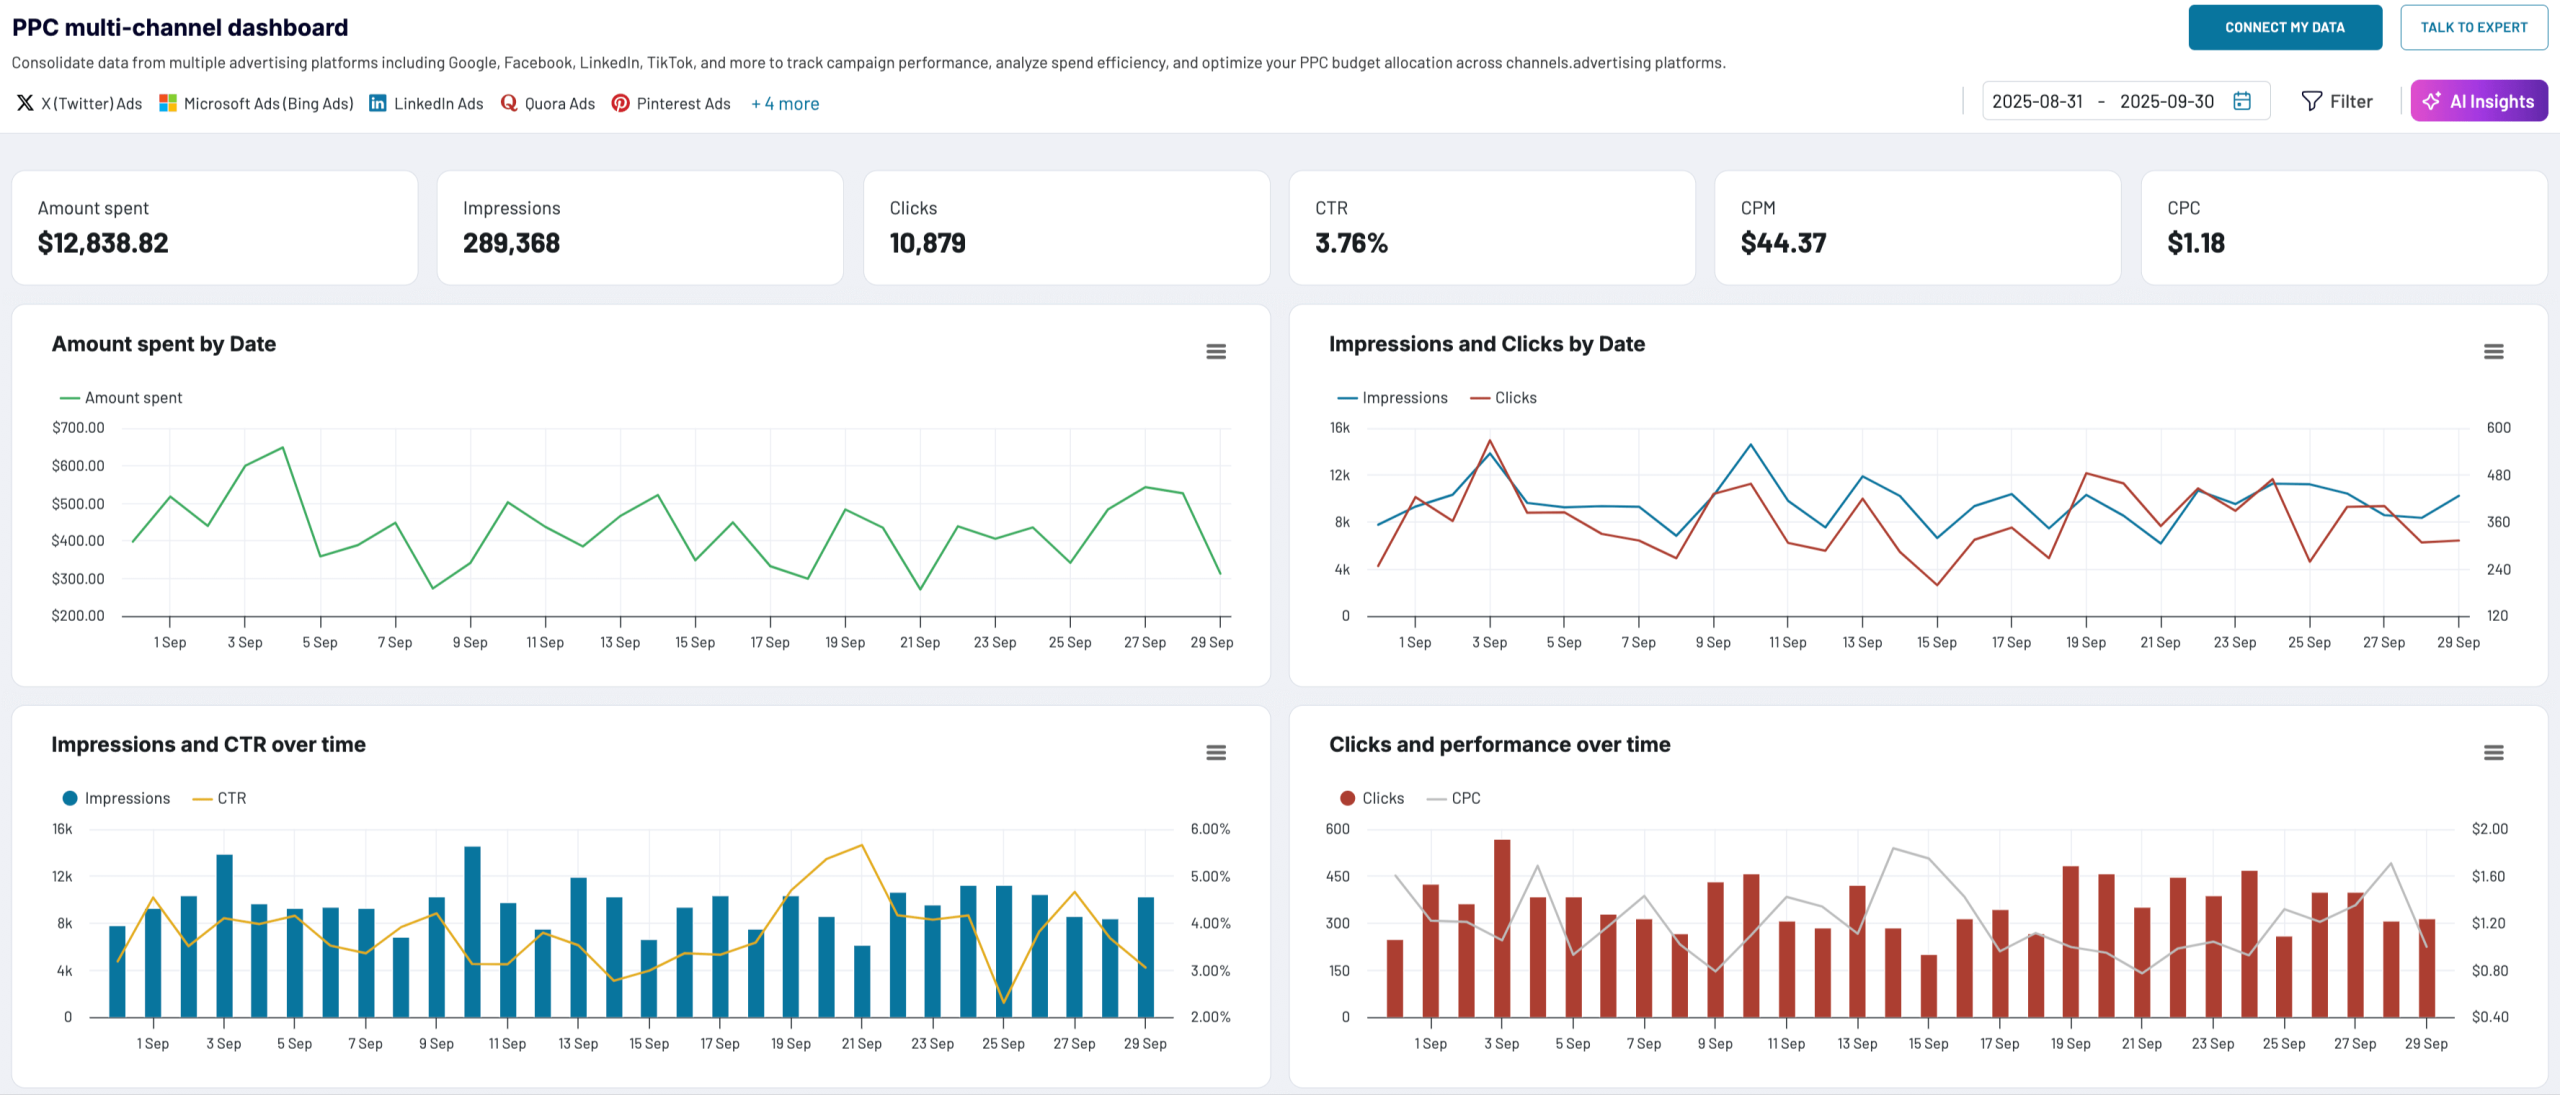Open Impressions and CTR over time menu

pos(1215,753)
